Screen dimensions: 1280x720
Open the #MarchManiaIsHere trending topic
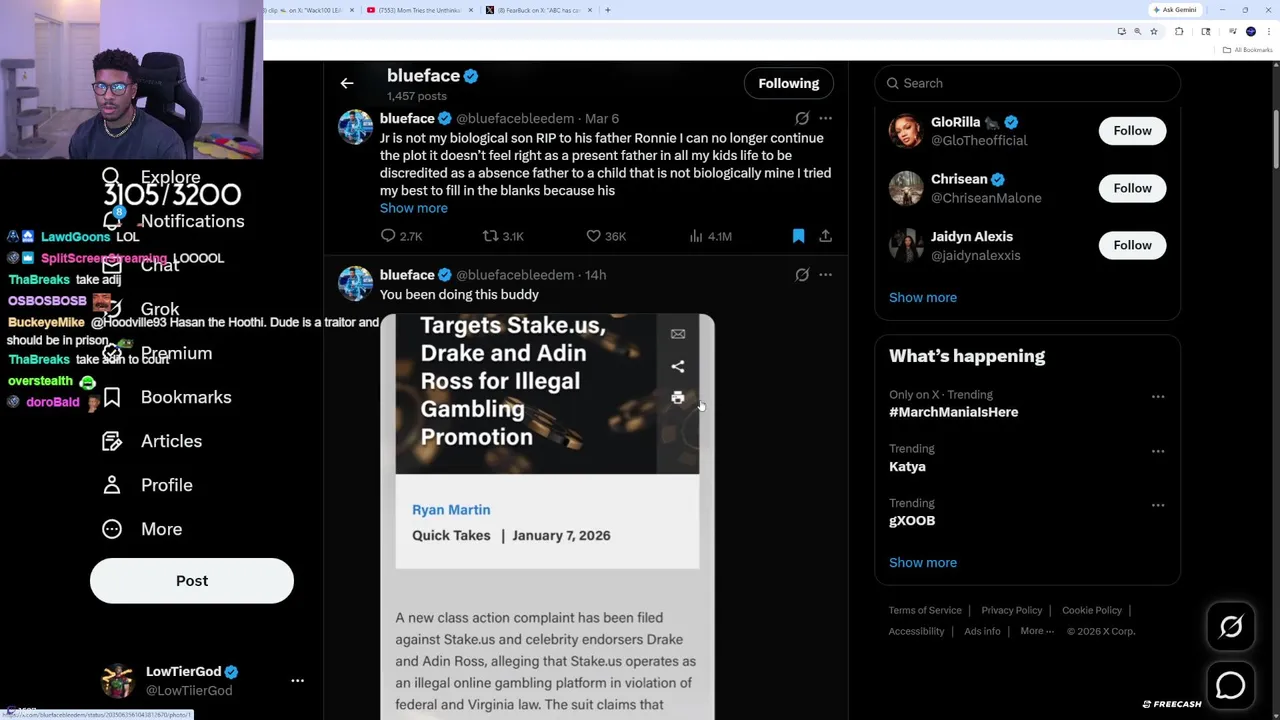[953, 412]
